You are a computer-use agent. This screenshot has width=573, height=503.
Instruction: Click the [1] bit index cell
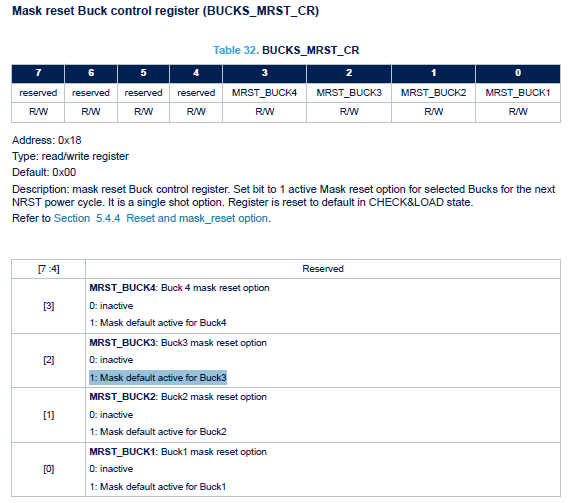point(49,415)
